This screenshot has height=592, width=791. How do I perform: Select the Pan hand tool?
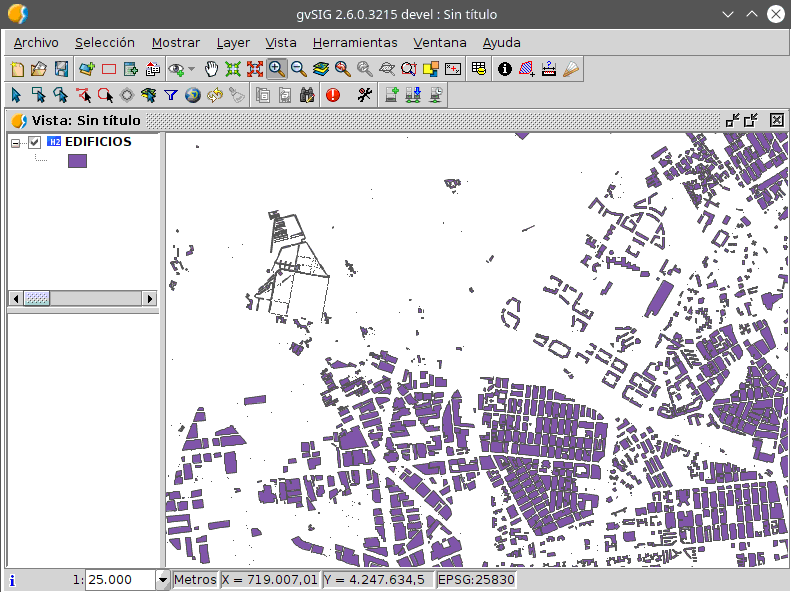[x=211, y=69]
